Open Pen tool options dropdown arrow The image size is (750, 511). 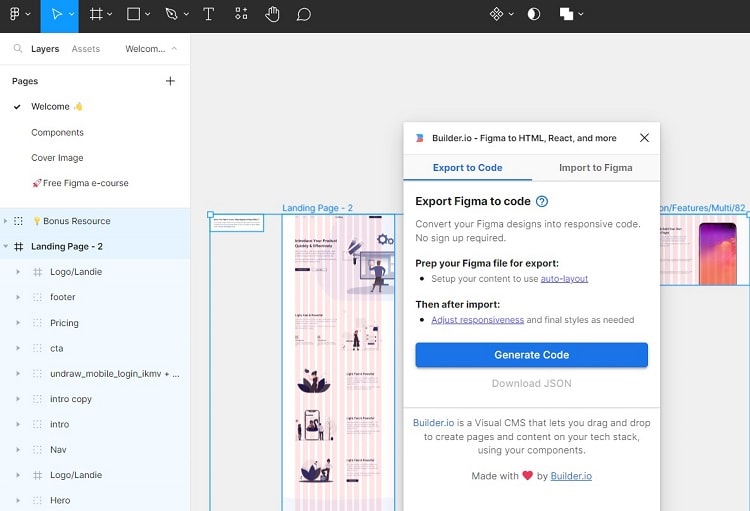click(x=186, y=14)
